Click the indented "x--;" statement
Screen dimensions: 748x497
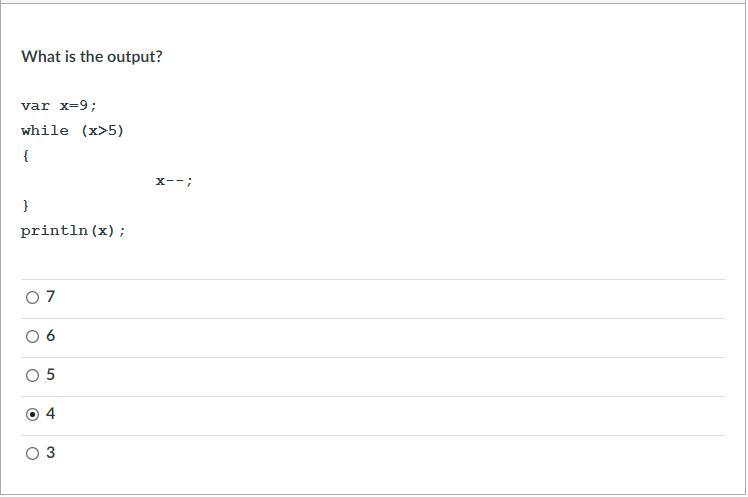(x=174, y=181)
